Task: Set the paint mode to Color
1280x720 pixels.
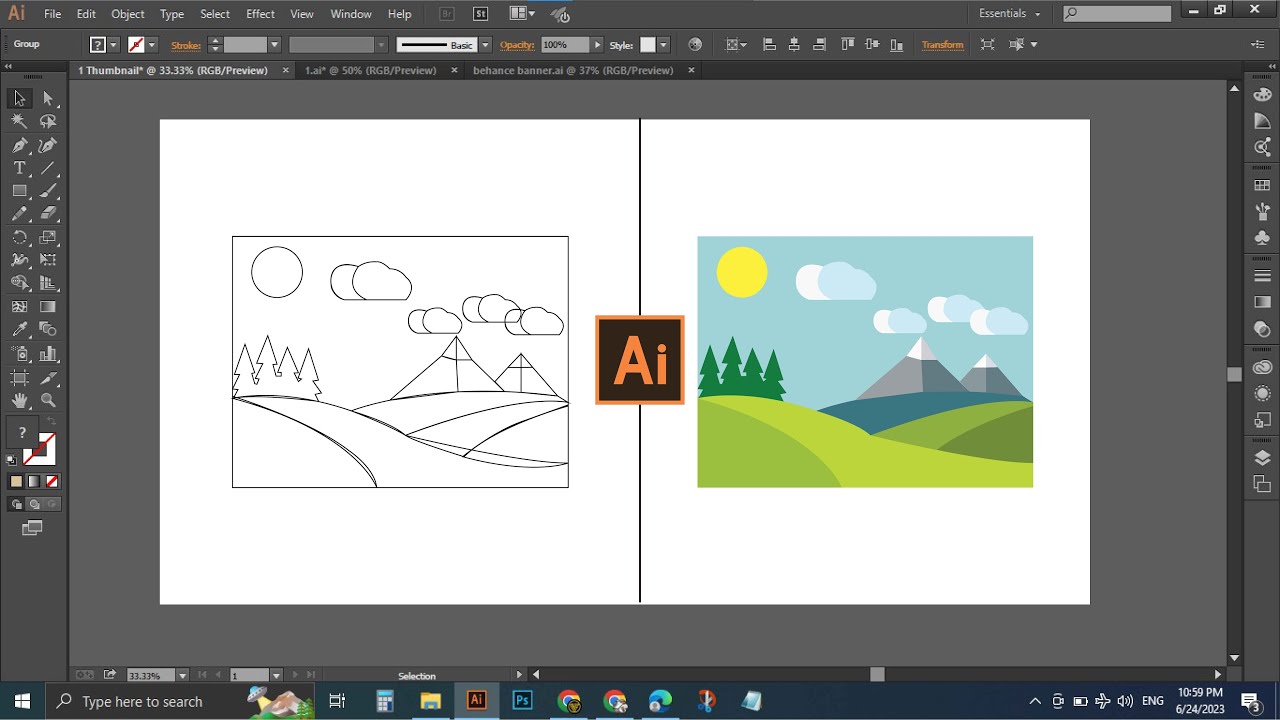Action: click(16, 482)
